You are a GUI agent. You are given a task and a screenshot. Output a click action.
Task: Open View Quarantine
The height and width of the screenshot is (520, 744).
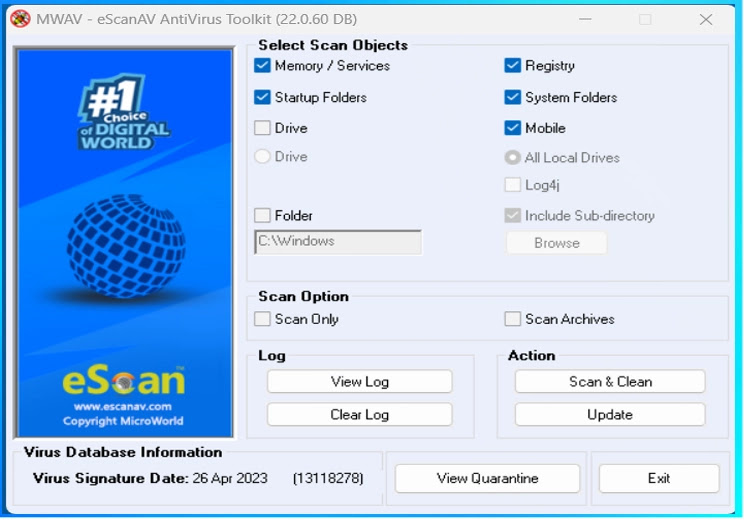pyautogui.click(x=487, y=478)
